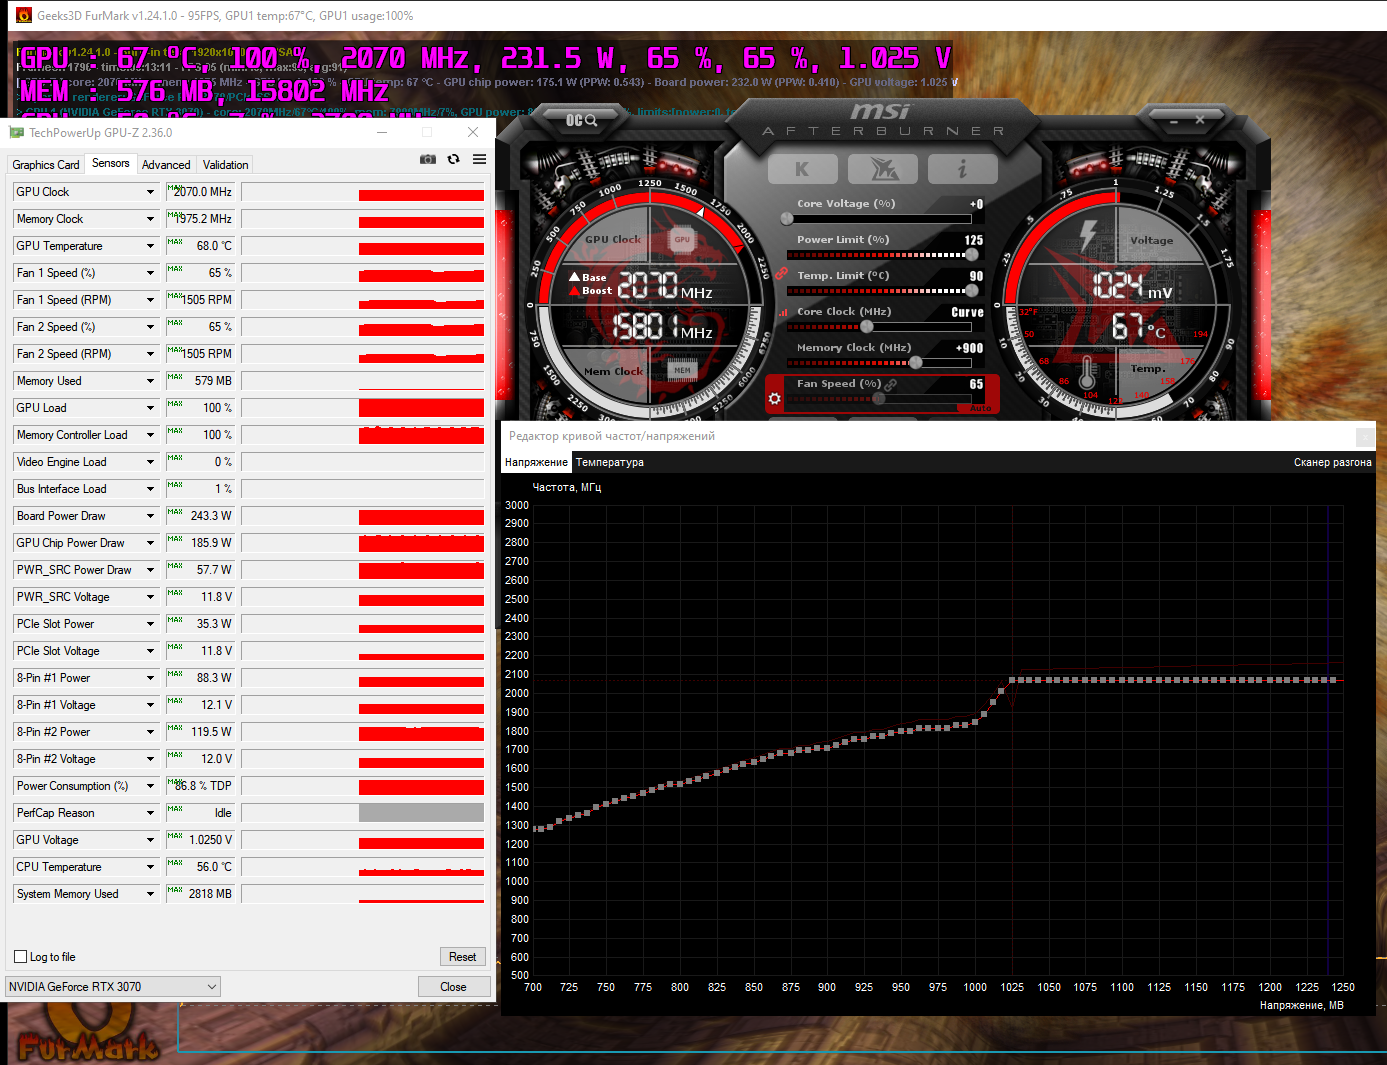The image size is (1387, 1065).
Task: Select the Напряжение tab in curve editor
Action: (536, 462)
